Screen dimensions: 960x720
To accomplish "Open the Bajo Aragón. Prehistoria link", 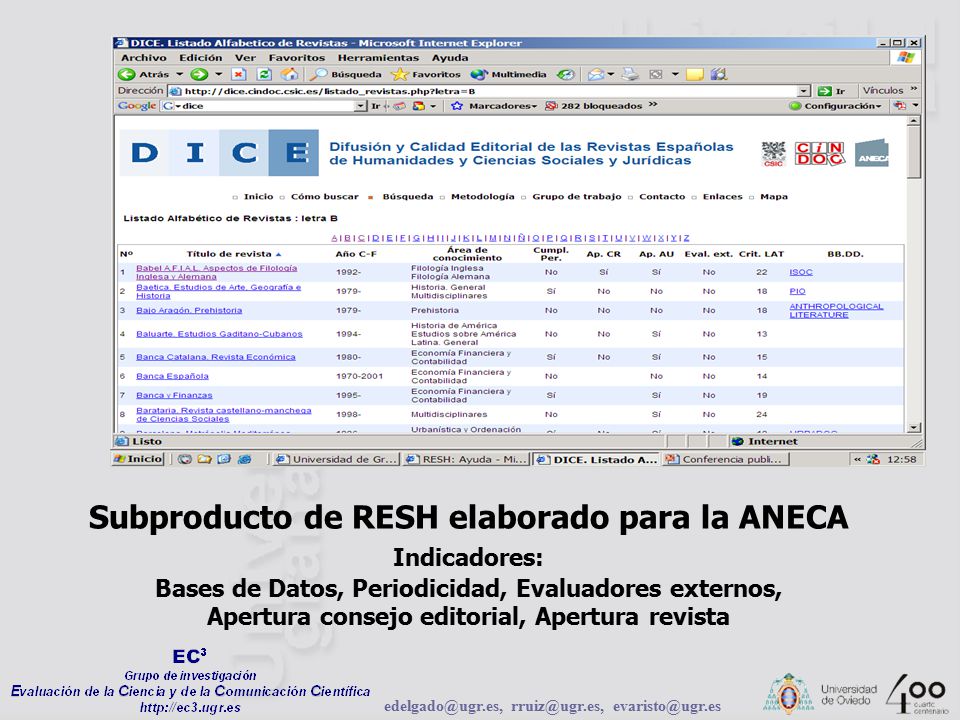I will pyautogui.click(x=189, y=310).
